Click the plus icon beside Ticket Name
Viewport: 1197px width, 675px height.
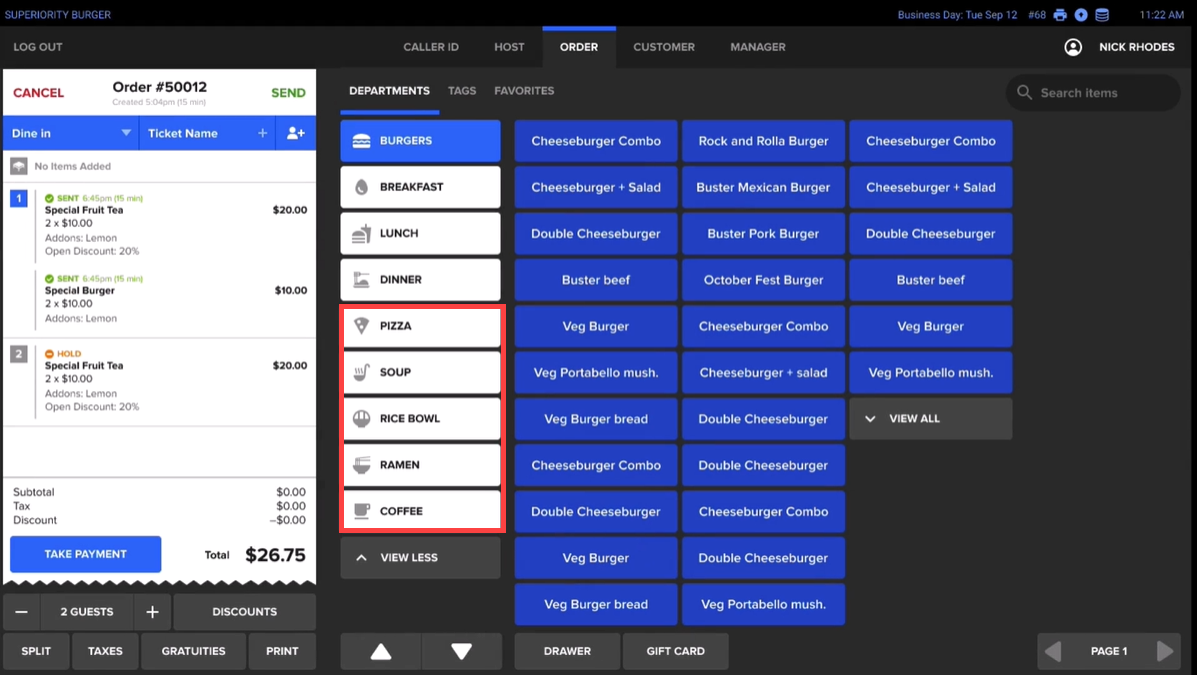[263, 133]
